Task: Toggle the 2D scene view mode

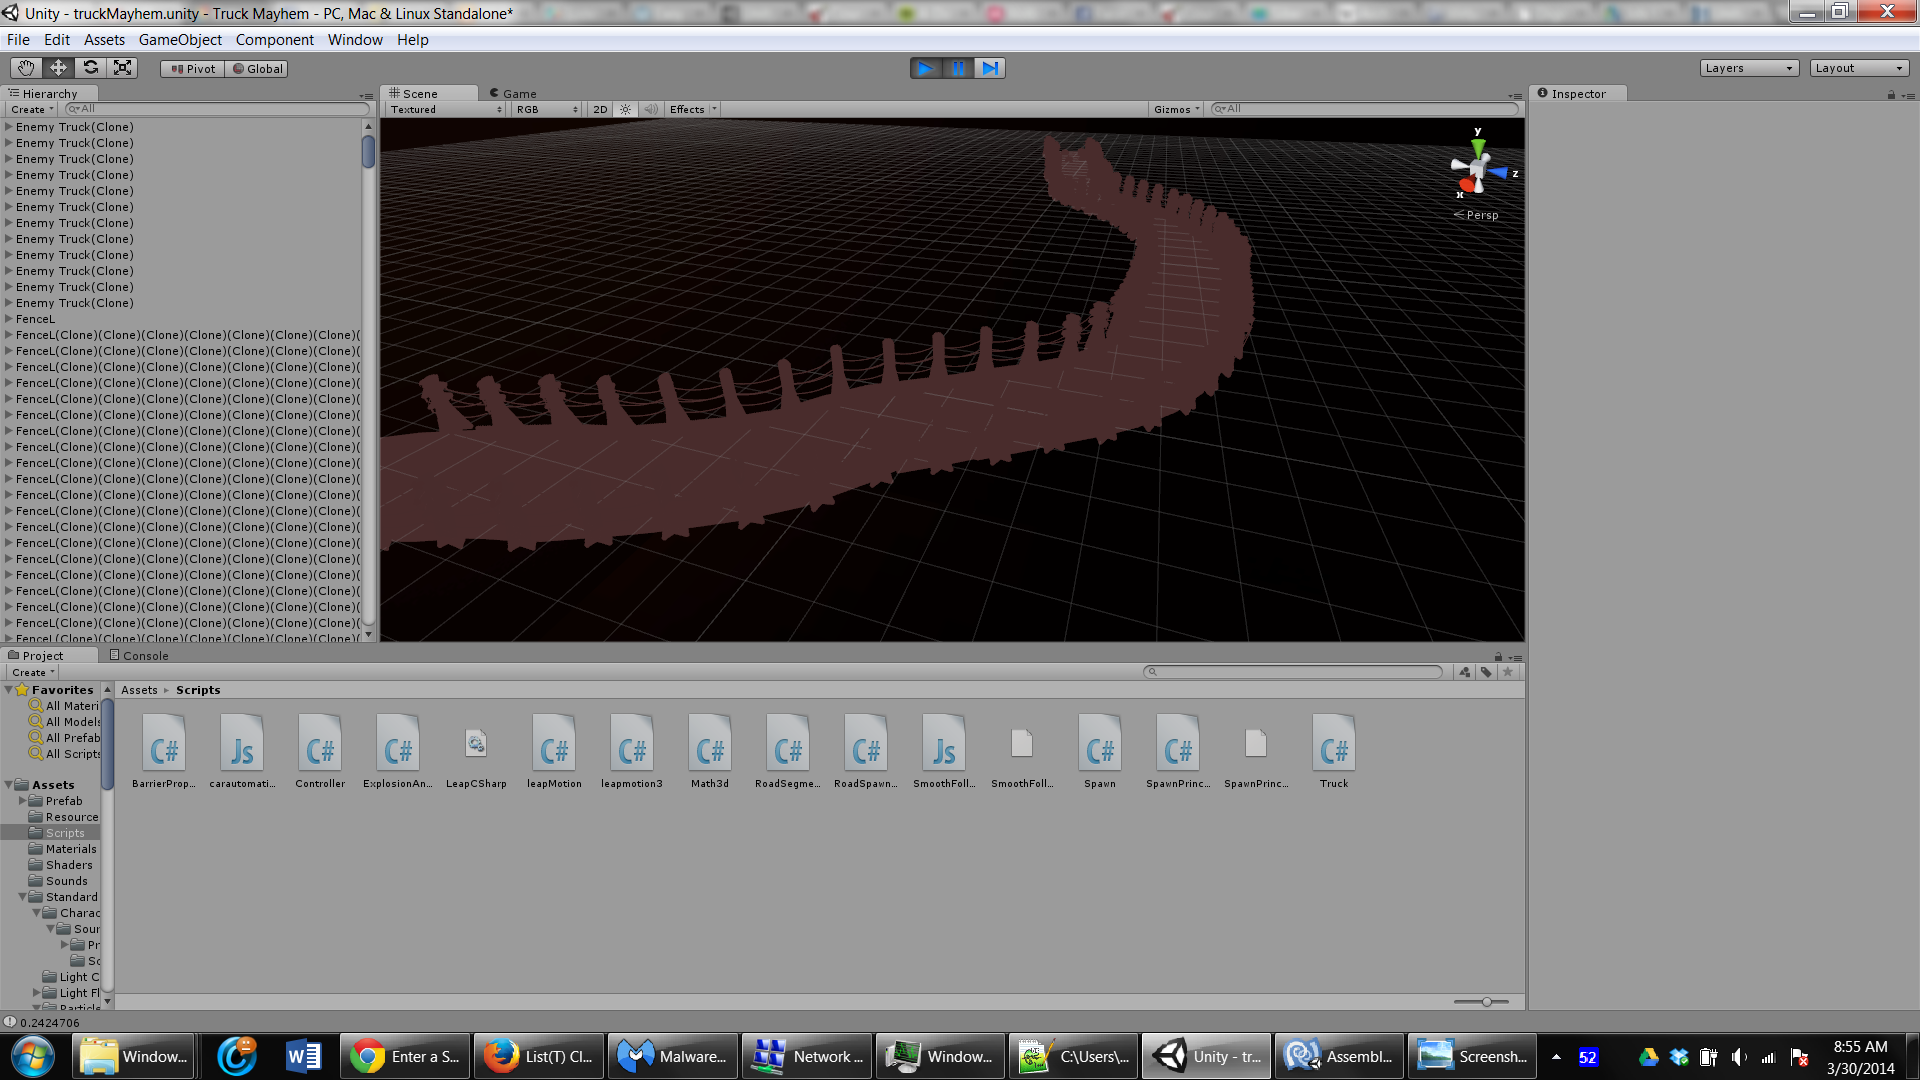Action: click(600, 110)
